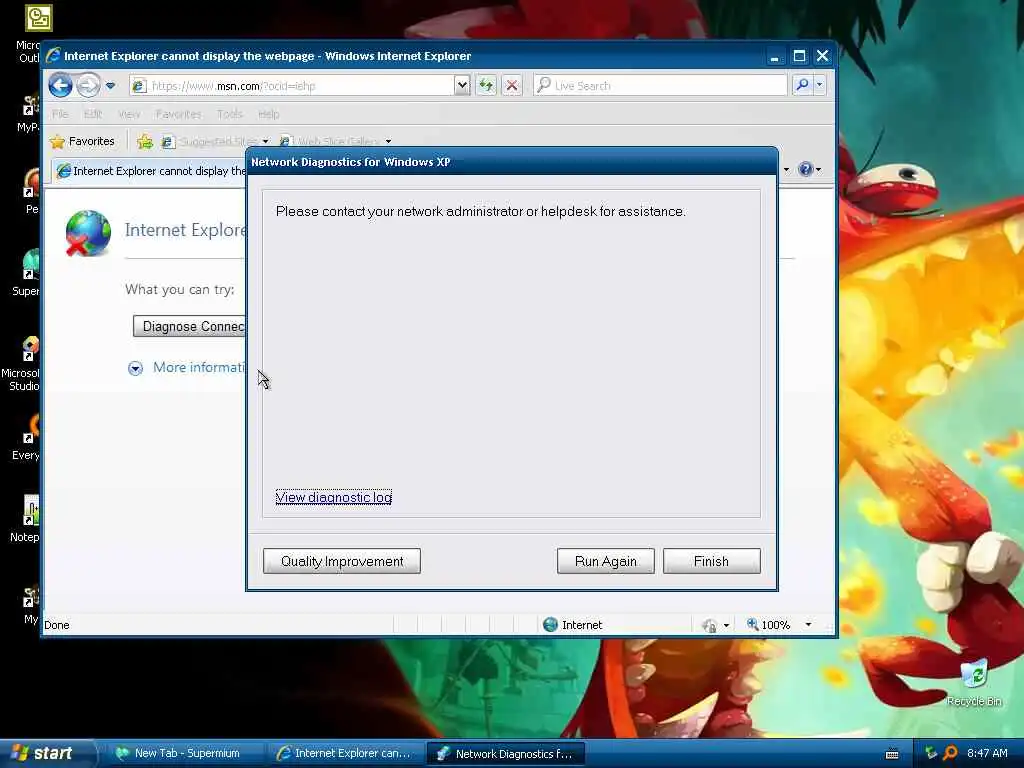Open the View menu
The width and height of the screenshot is (1024, 768).
point(129,114)
